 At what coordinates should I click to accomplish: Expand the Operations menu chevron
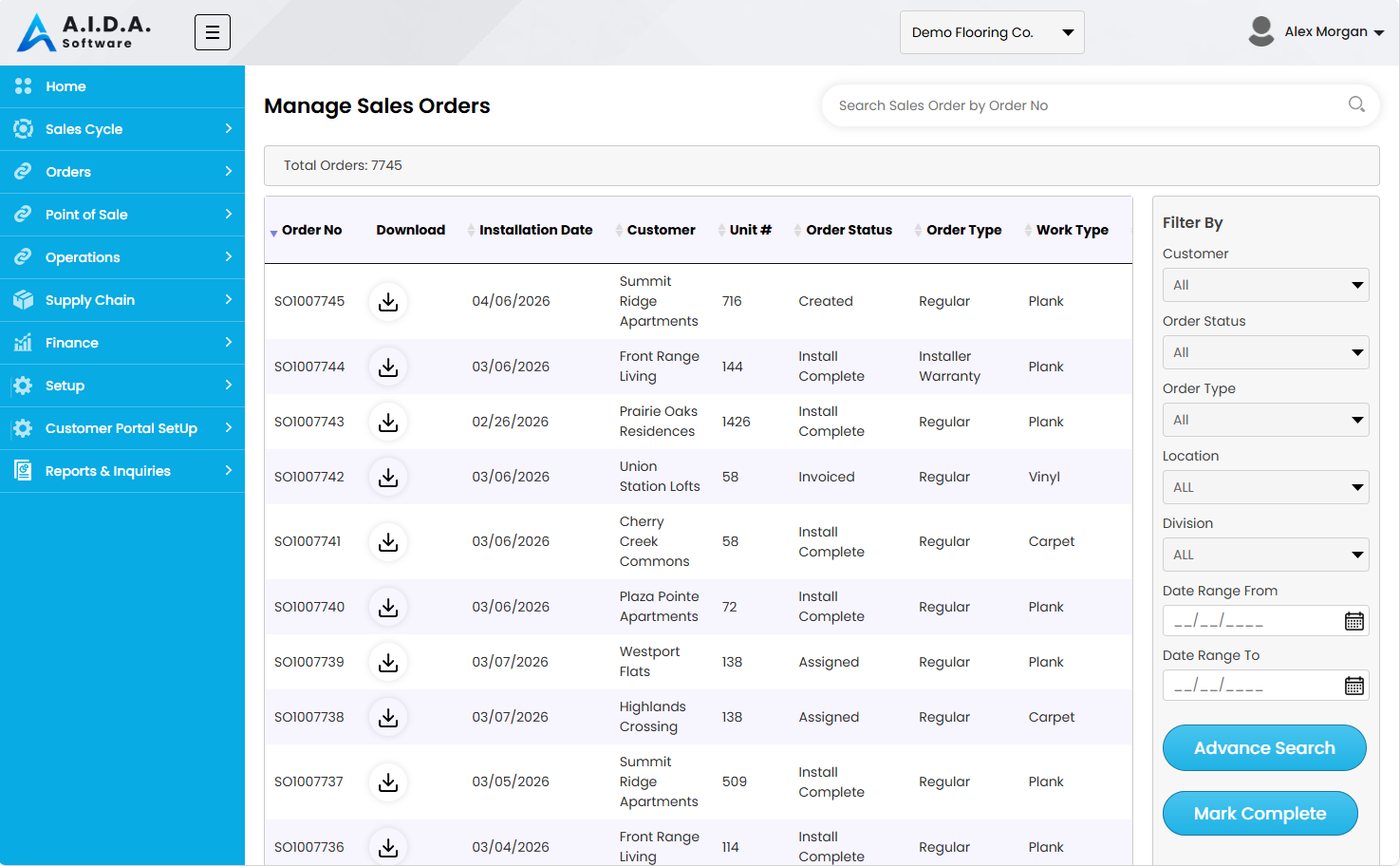pos(228,257)
